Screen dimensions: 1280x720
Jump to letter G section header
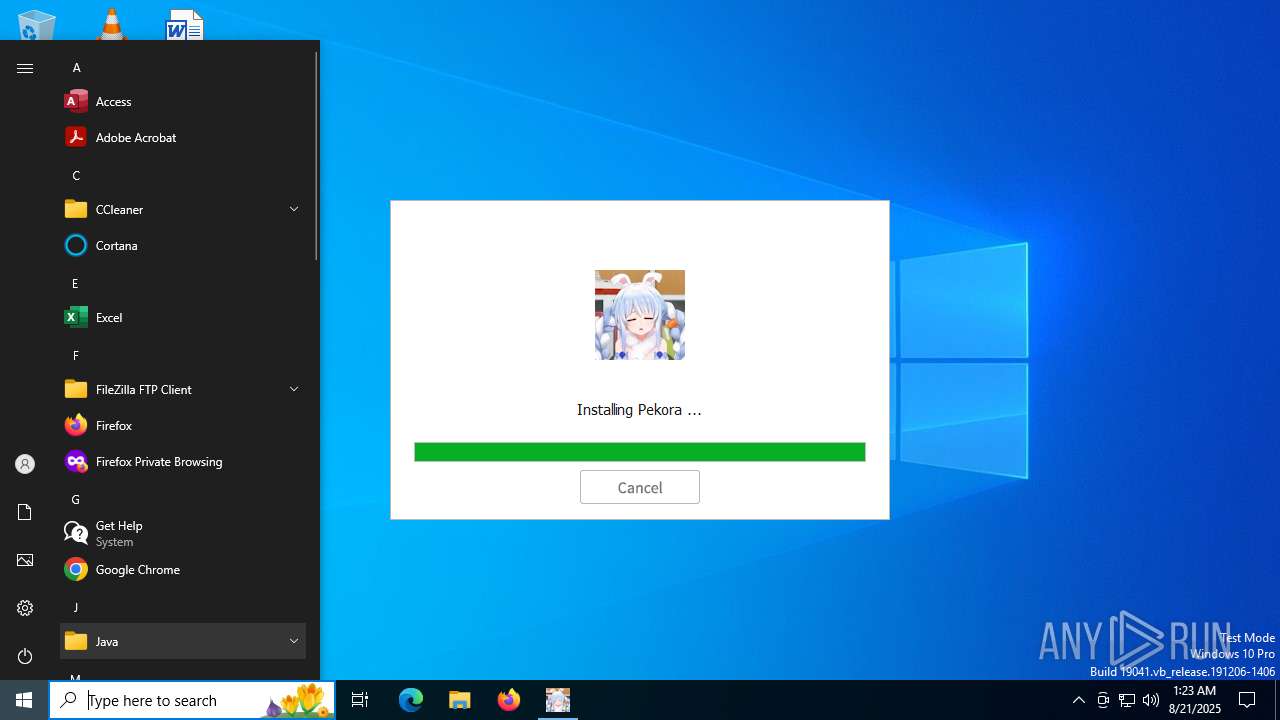click(x=75, y=500)
